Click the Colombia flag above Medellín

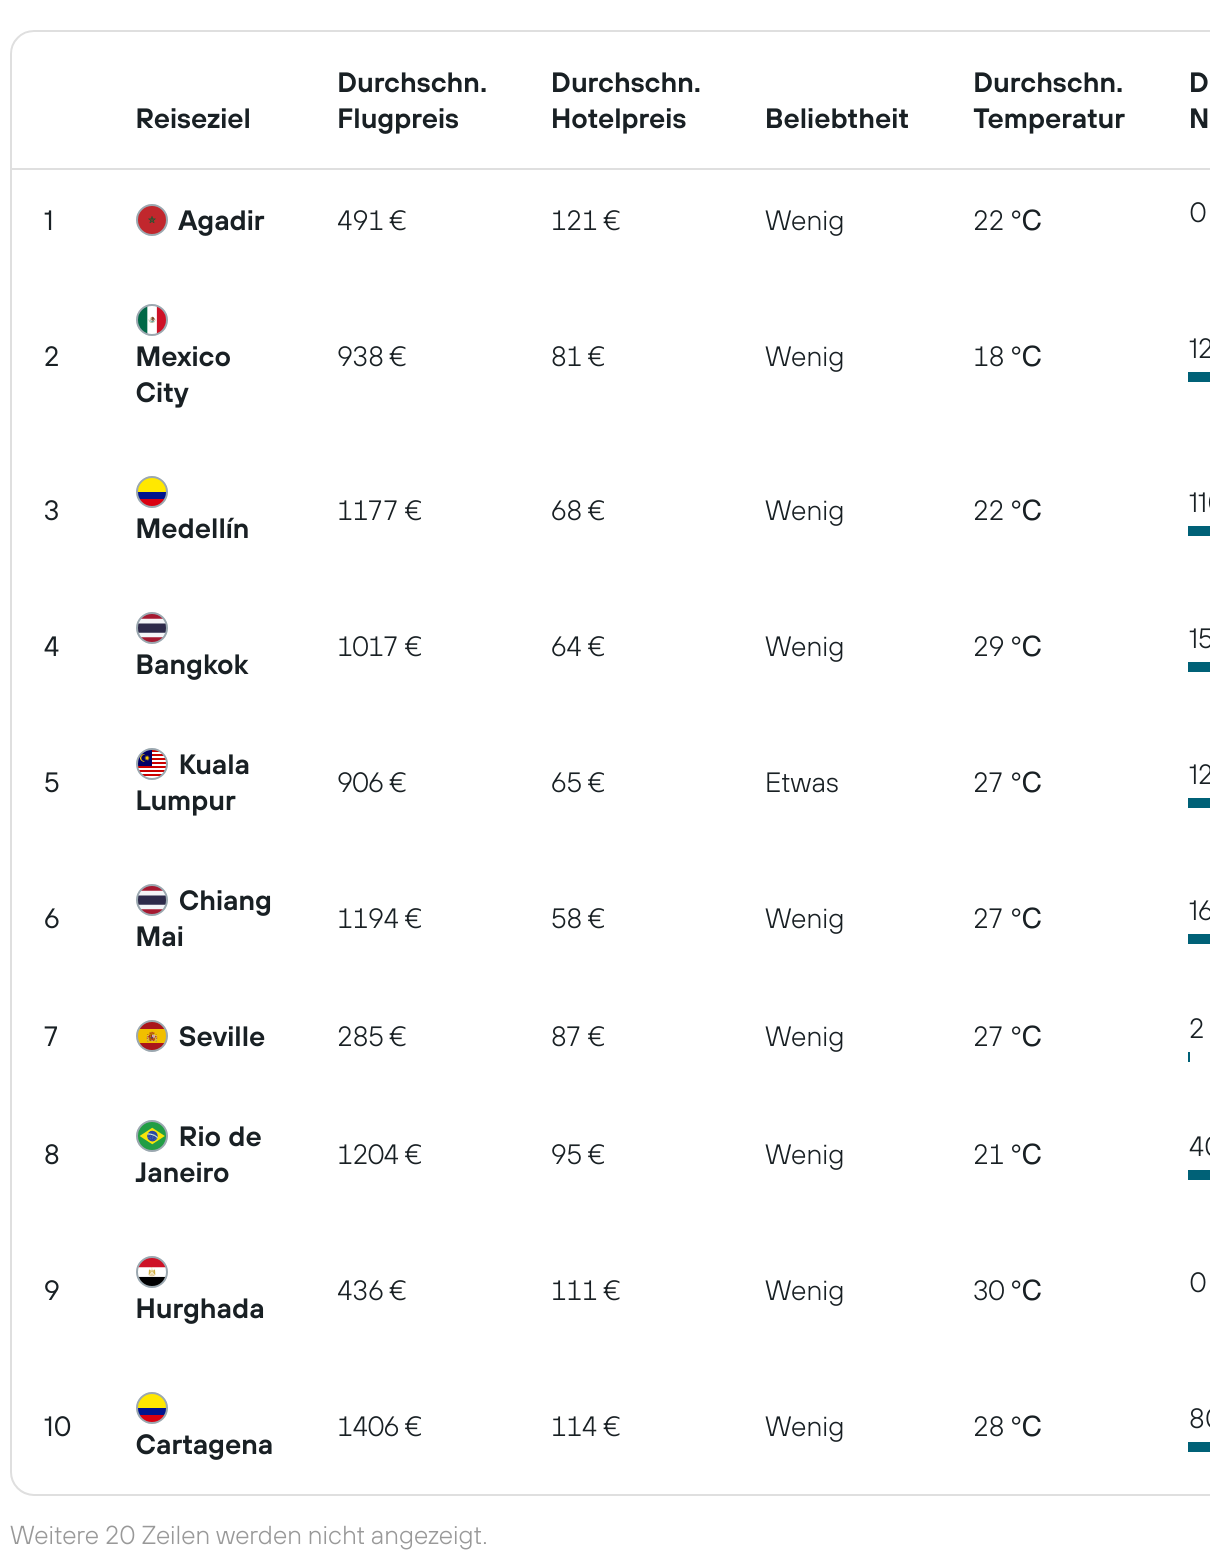(x=152, y=492)
